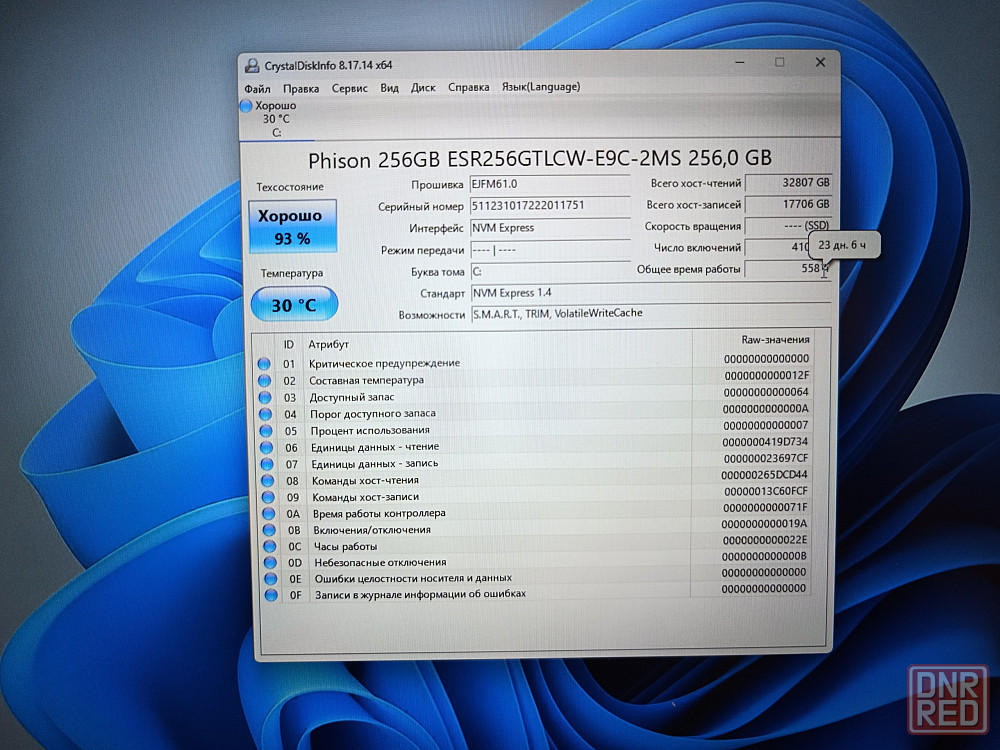Image resolution: width=1000 pixels, height=750 pixels.
Task: Click the disk title Phison 256GB ESR256GTLCW-E9C-2MS
Action: coord(540,159)
